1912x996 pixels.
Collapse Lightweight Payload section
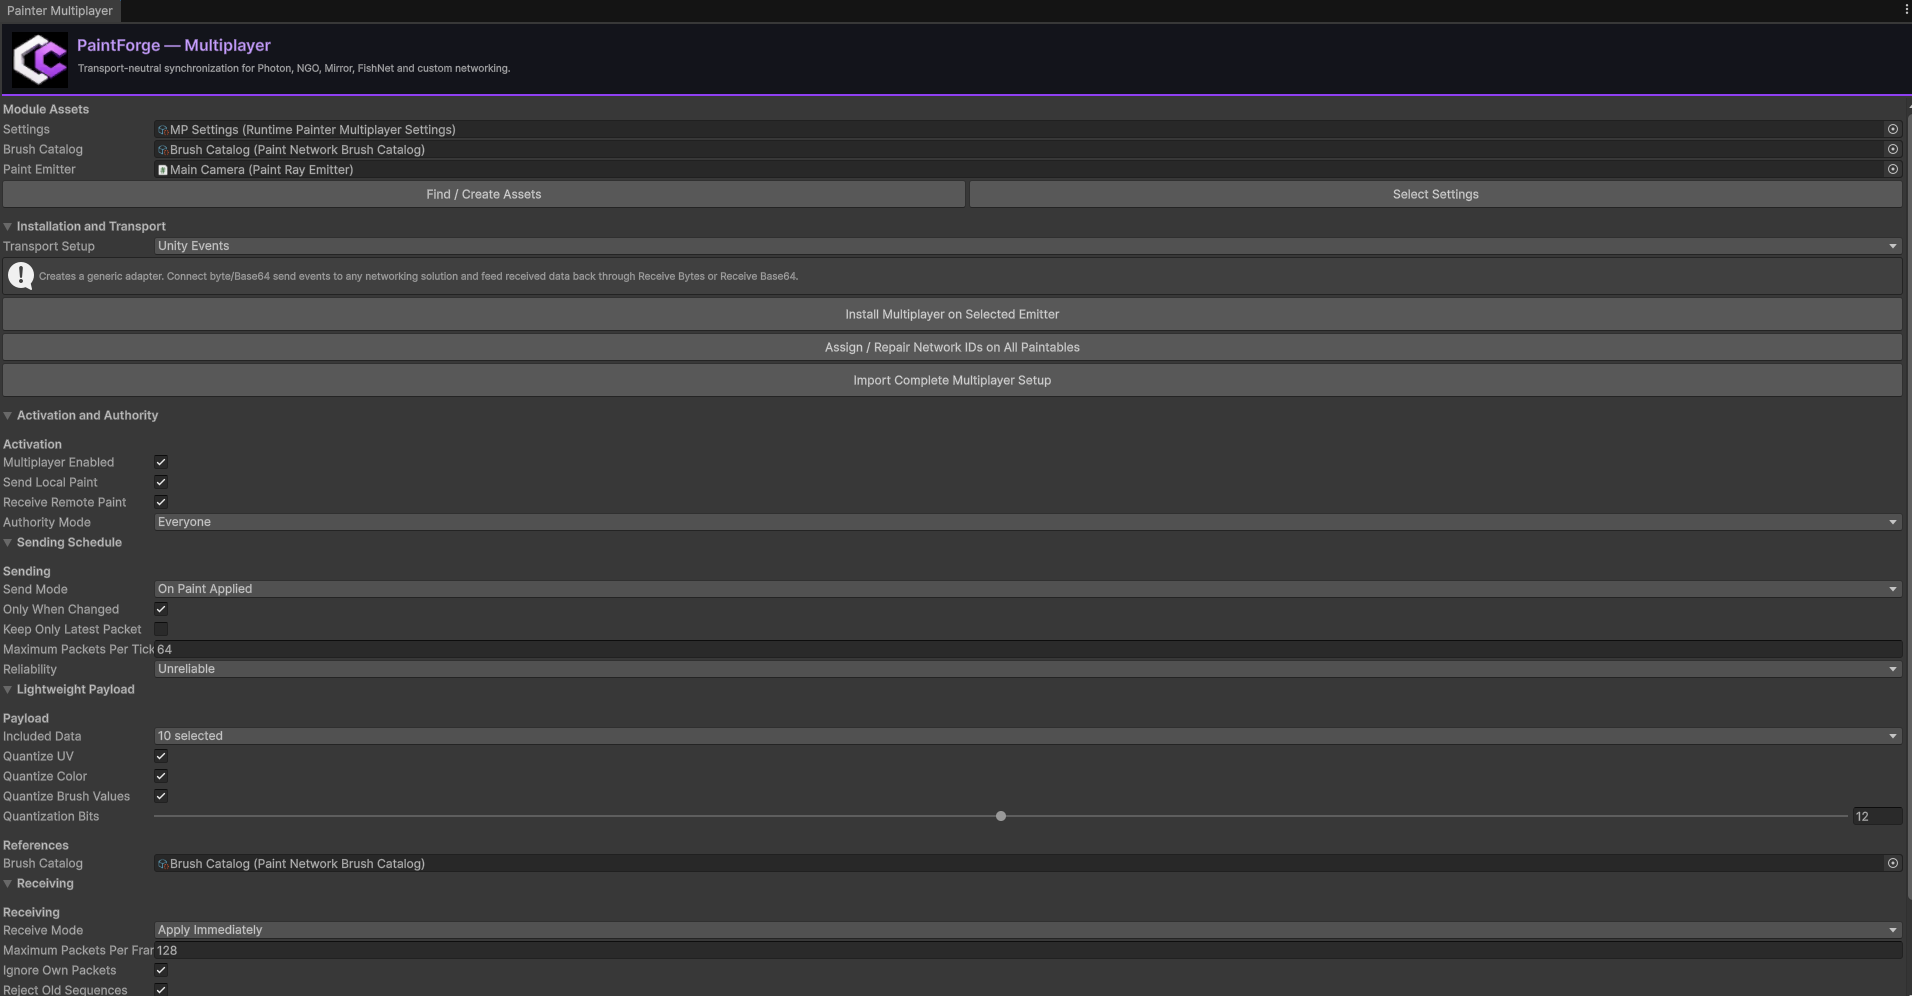(8, 690)
